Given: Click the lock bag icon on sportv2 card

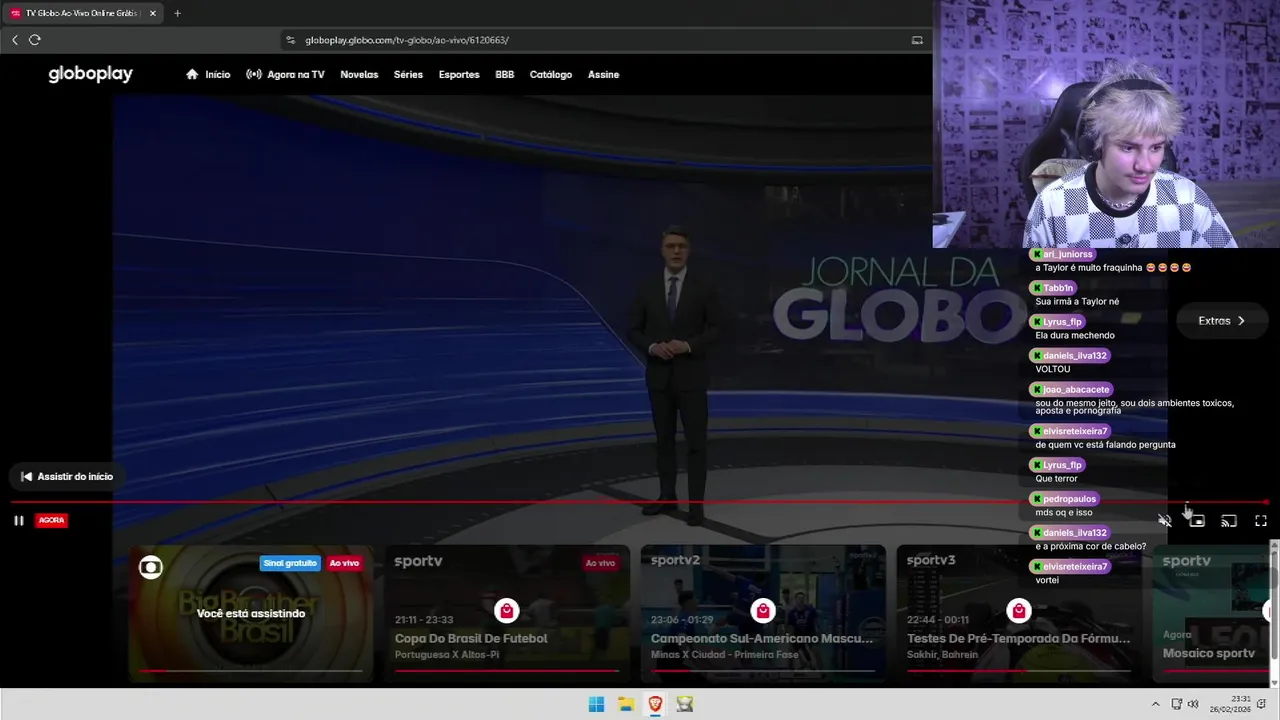Looking at the screenshot, I should point(763,610).
